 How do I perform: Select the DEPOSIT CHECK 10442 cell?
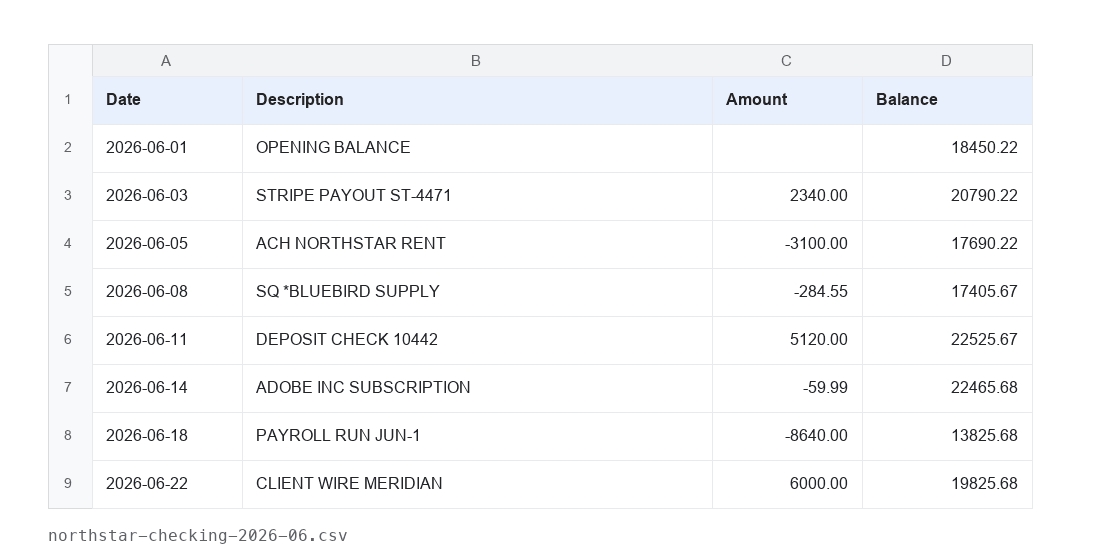point(477,340)
